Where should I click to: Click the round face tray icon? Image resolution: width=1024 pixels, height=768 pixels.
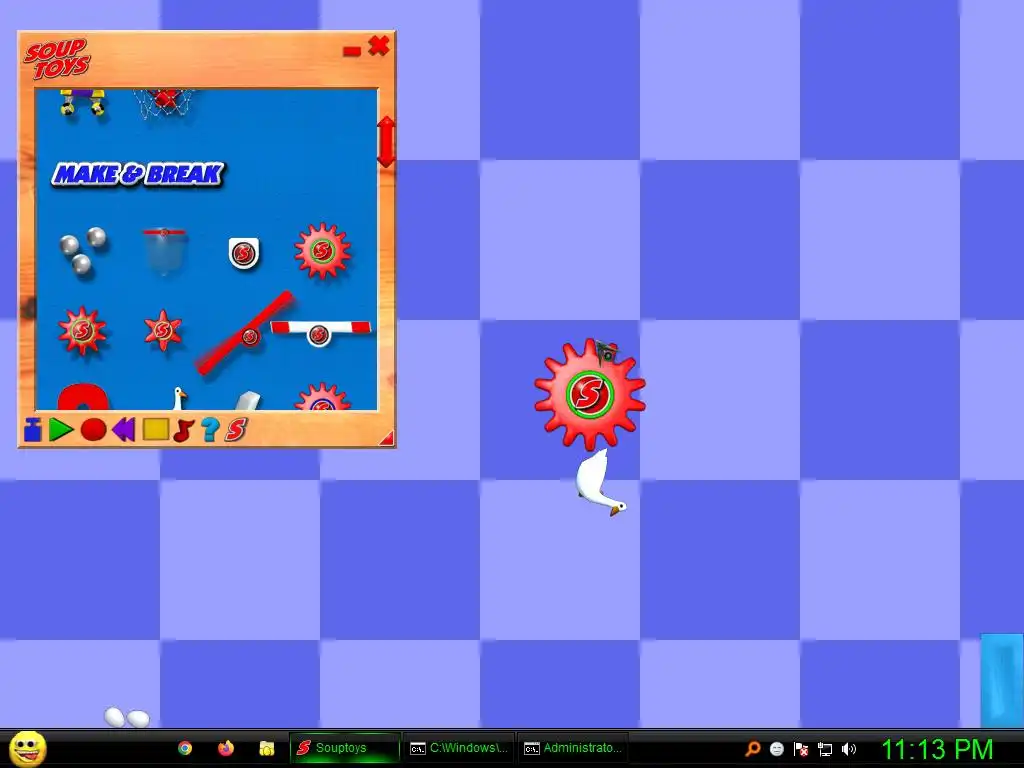tap(776, 748)
